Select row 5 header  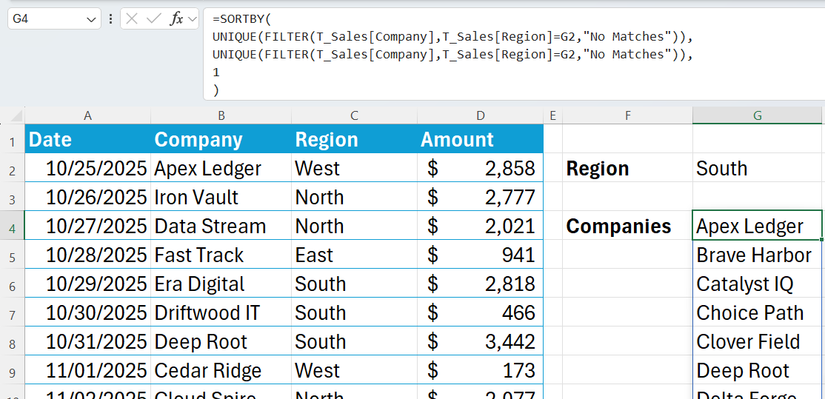click(12, 255)
